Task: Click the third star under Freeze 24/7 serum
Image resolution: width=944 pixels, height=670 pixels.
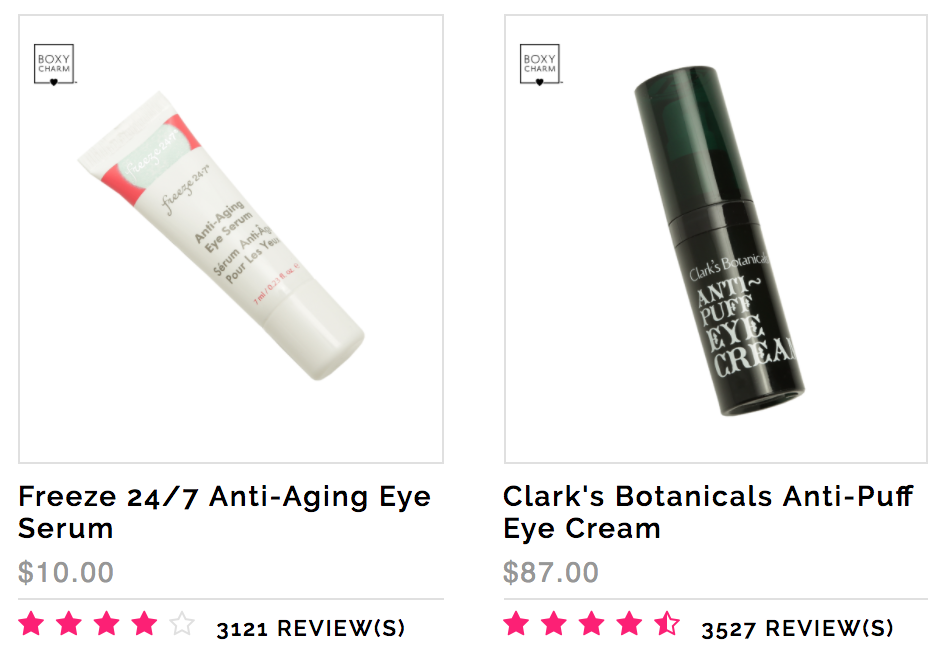Action: pyautogui.click(x=107, y=624)
